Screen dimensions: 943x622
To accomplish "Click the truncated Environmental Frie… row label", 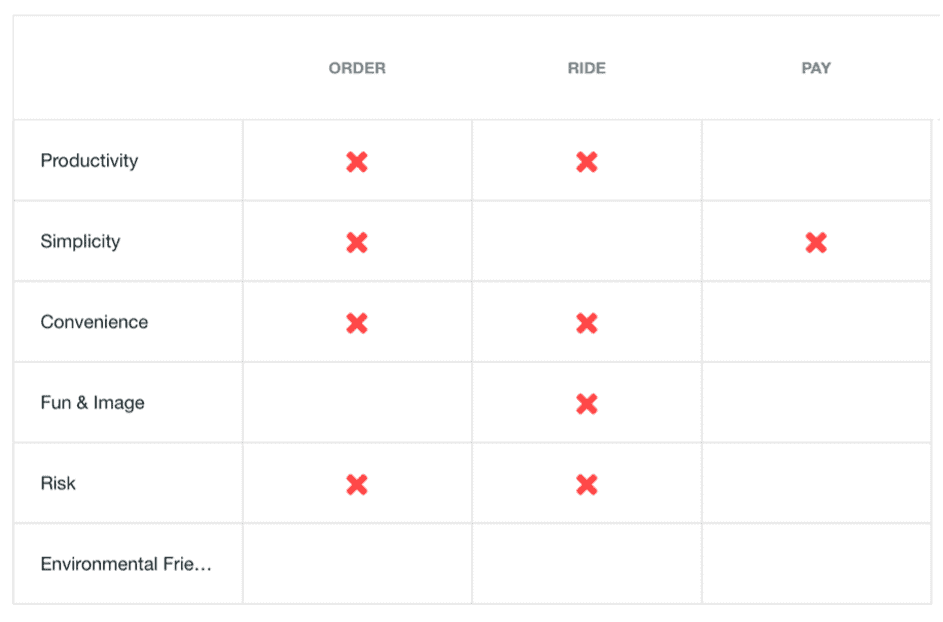I will pyautogui.click(x=126, y=564).
